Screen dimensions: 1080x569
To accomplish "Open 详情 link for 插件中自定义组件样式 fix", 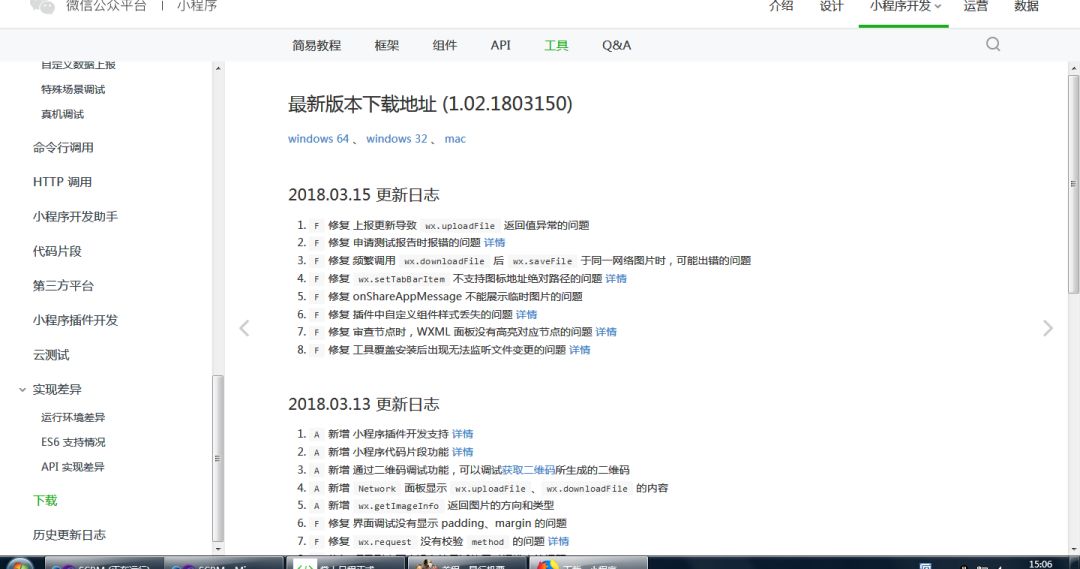I will 526,314.
